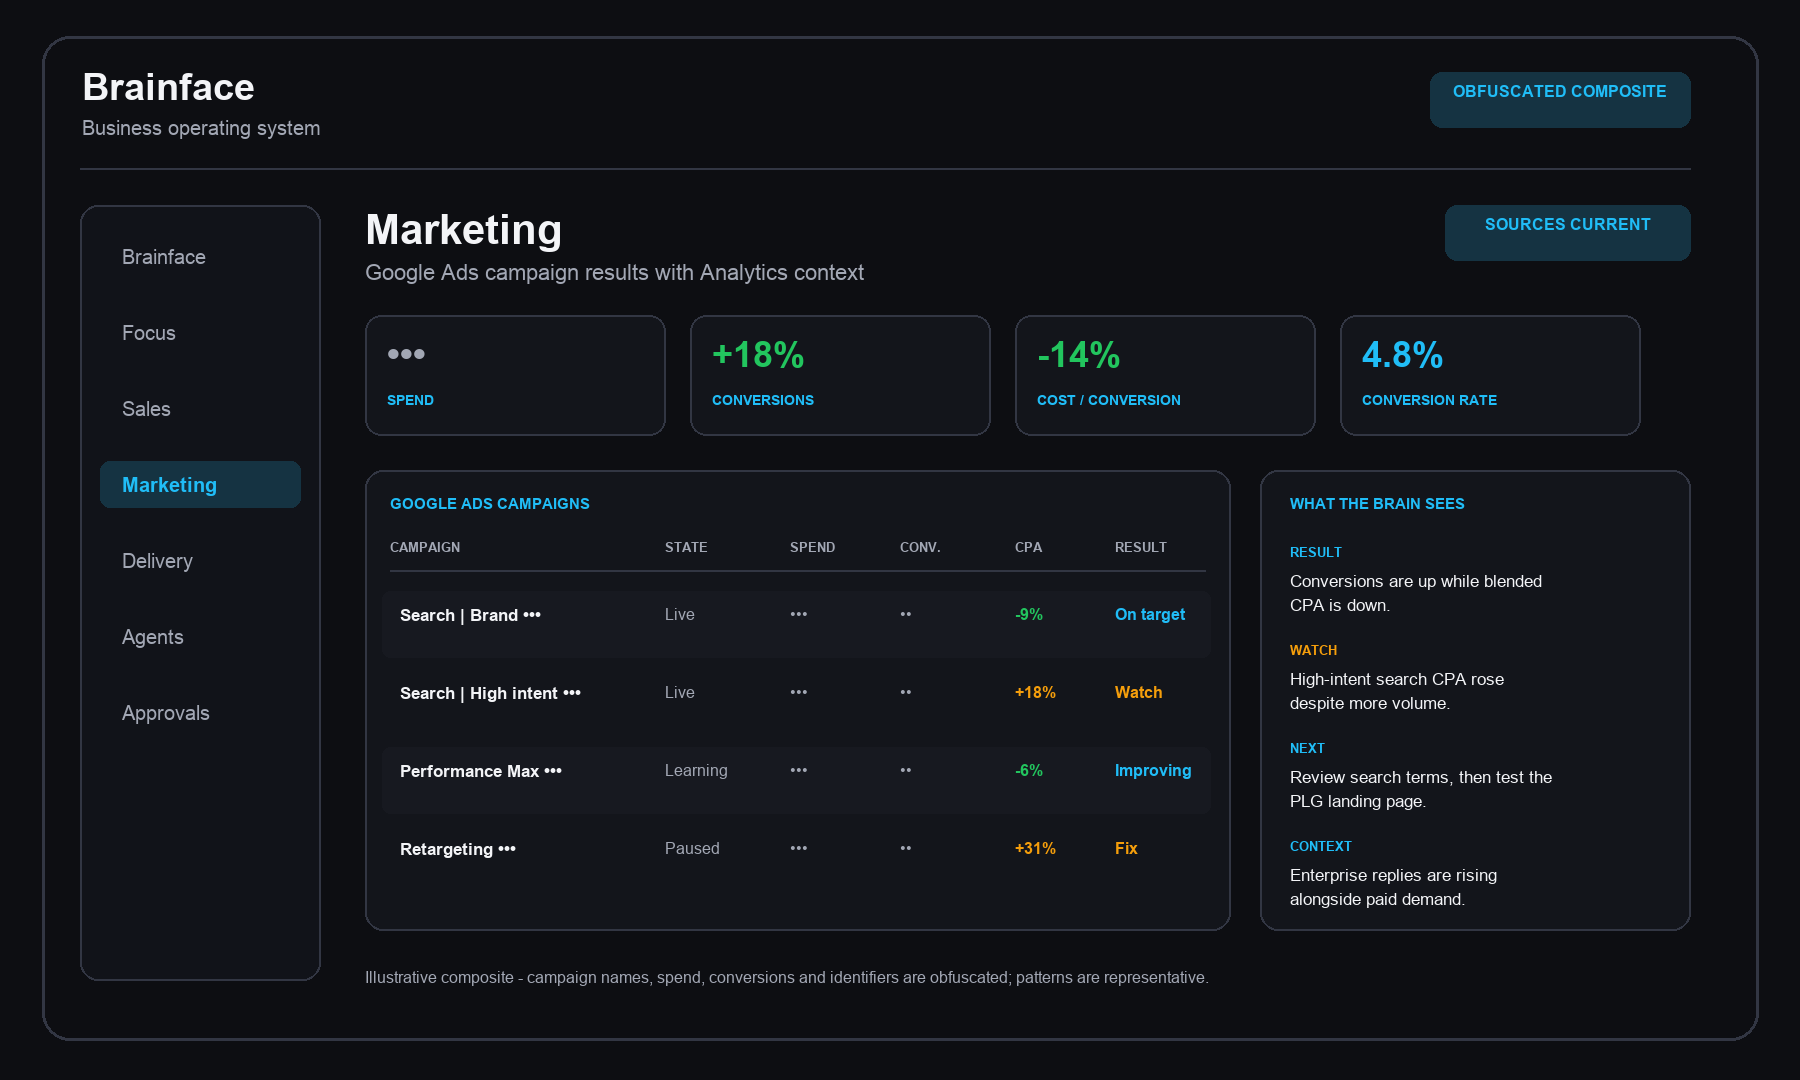Screen dimensions: 1800x1080
Task: Click the 4.8% Conversion Rate card
Action: [x=1490, y=375]
